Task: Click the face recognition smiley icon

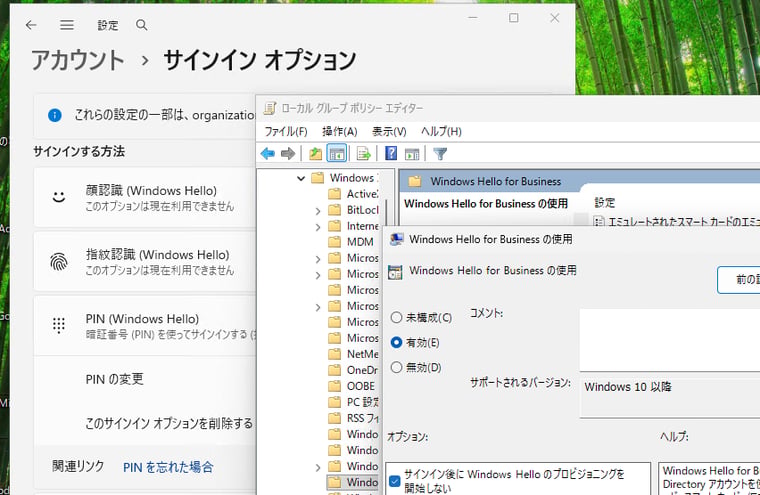Action: [x=59, y=197]
